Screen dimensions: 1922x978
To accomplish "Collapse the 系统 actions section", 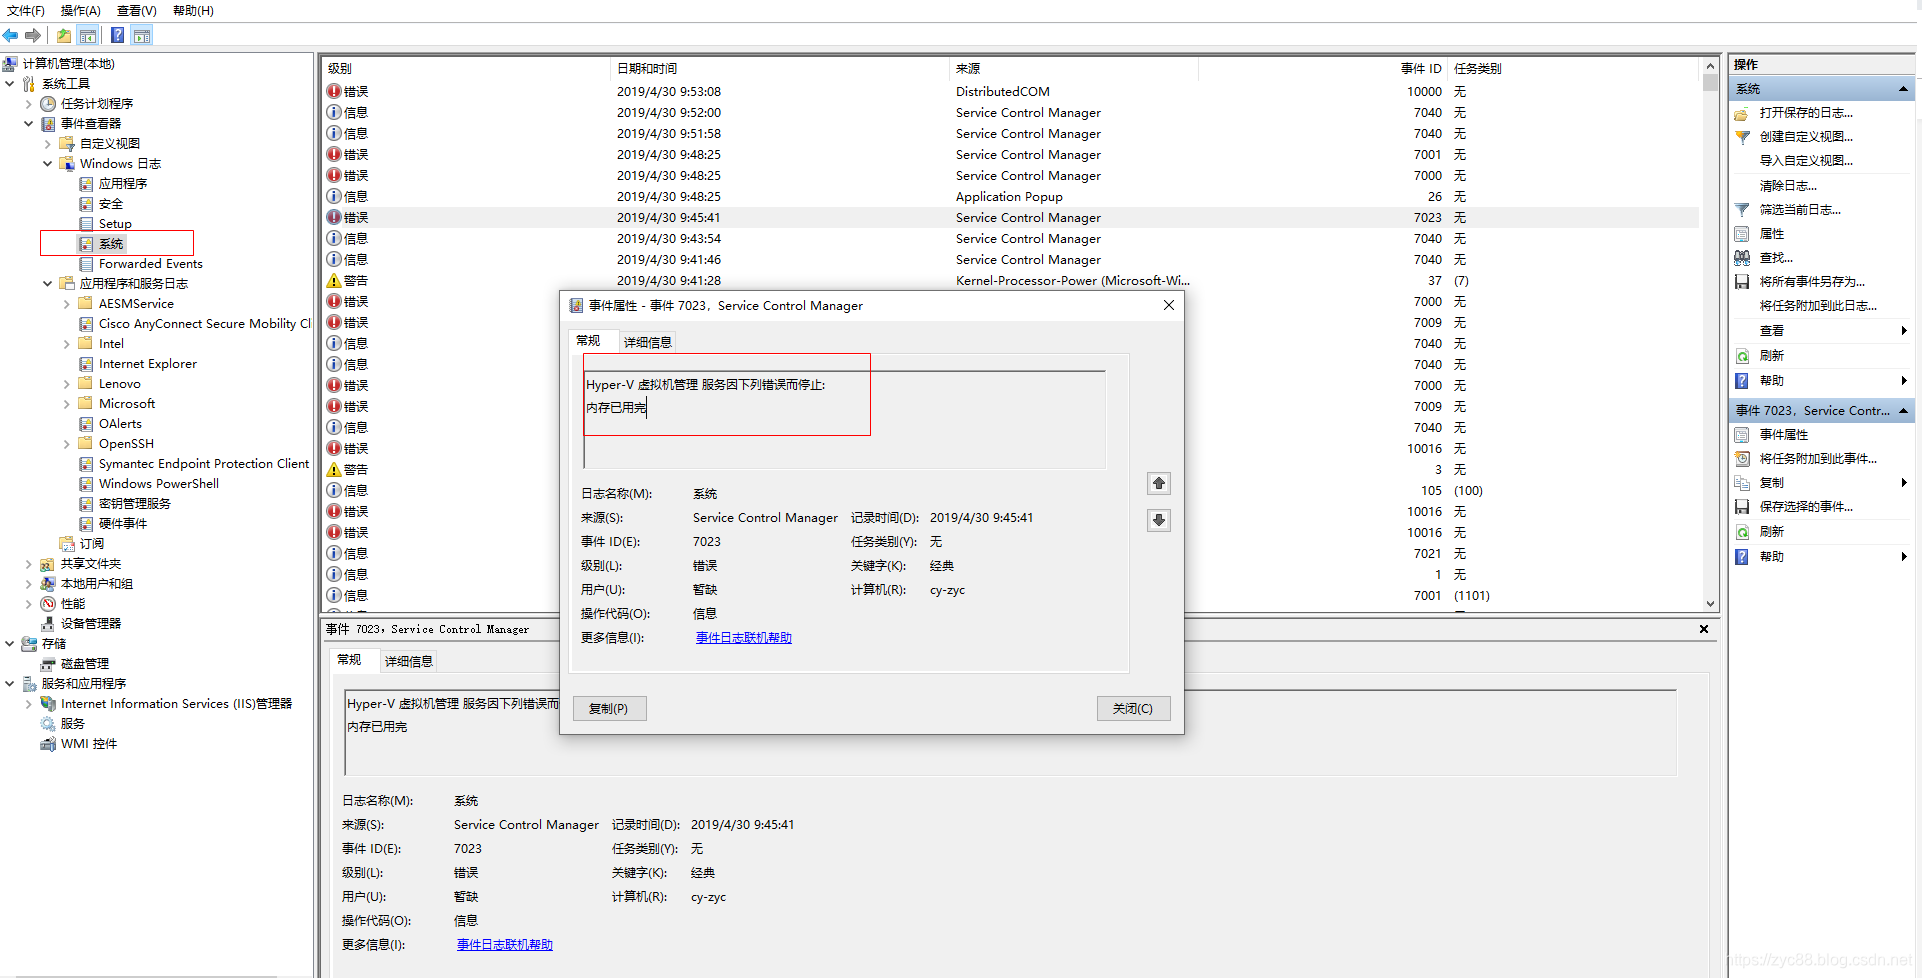I will pyautogui.click(x=1903, y=89).
